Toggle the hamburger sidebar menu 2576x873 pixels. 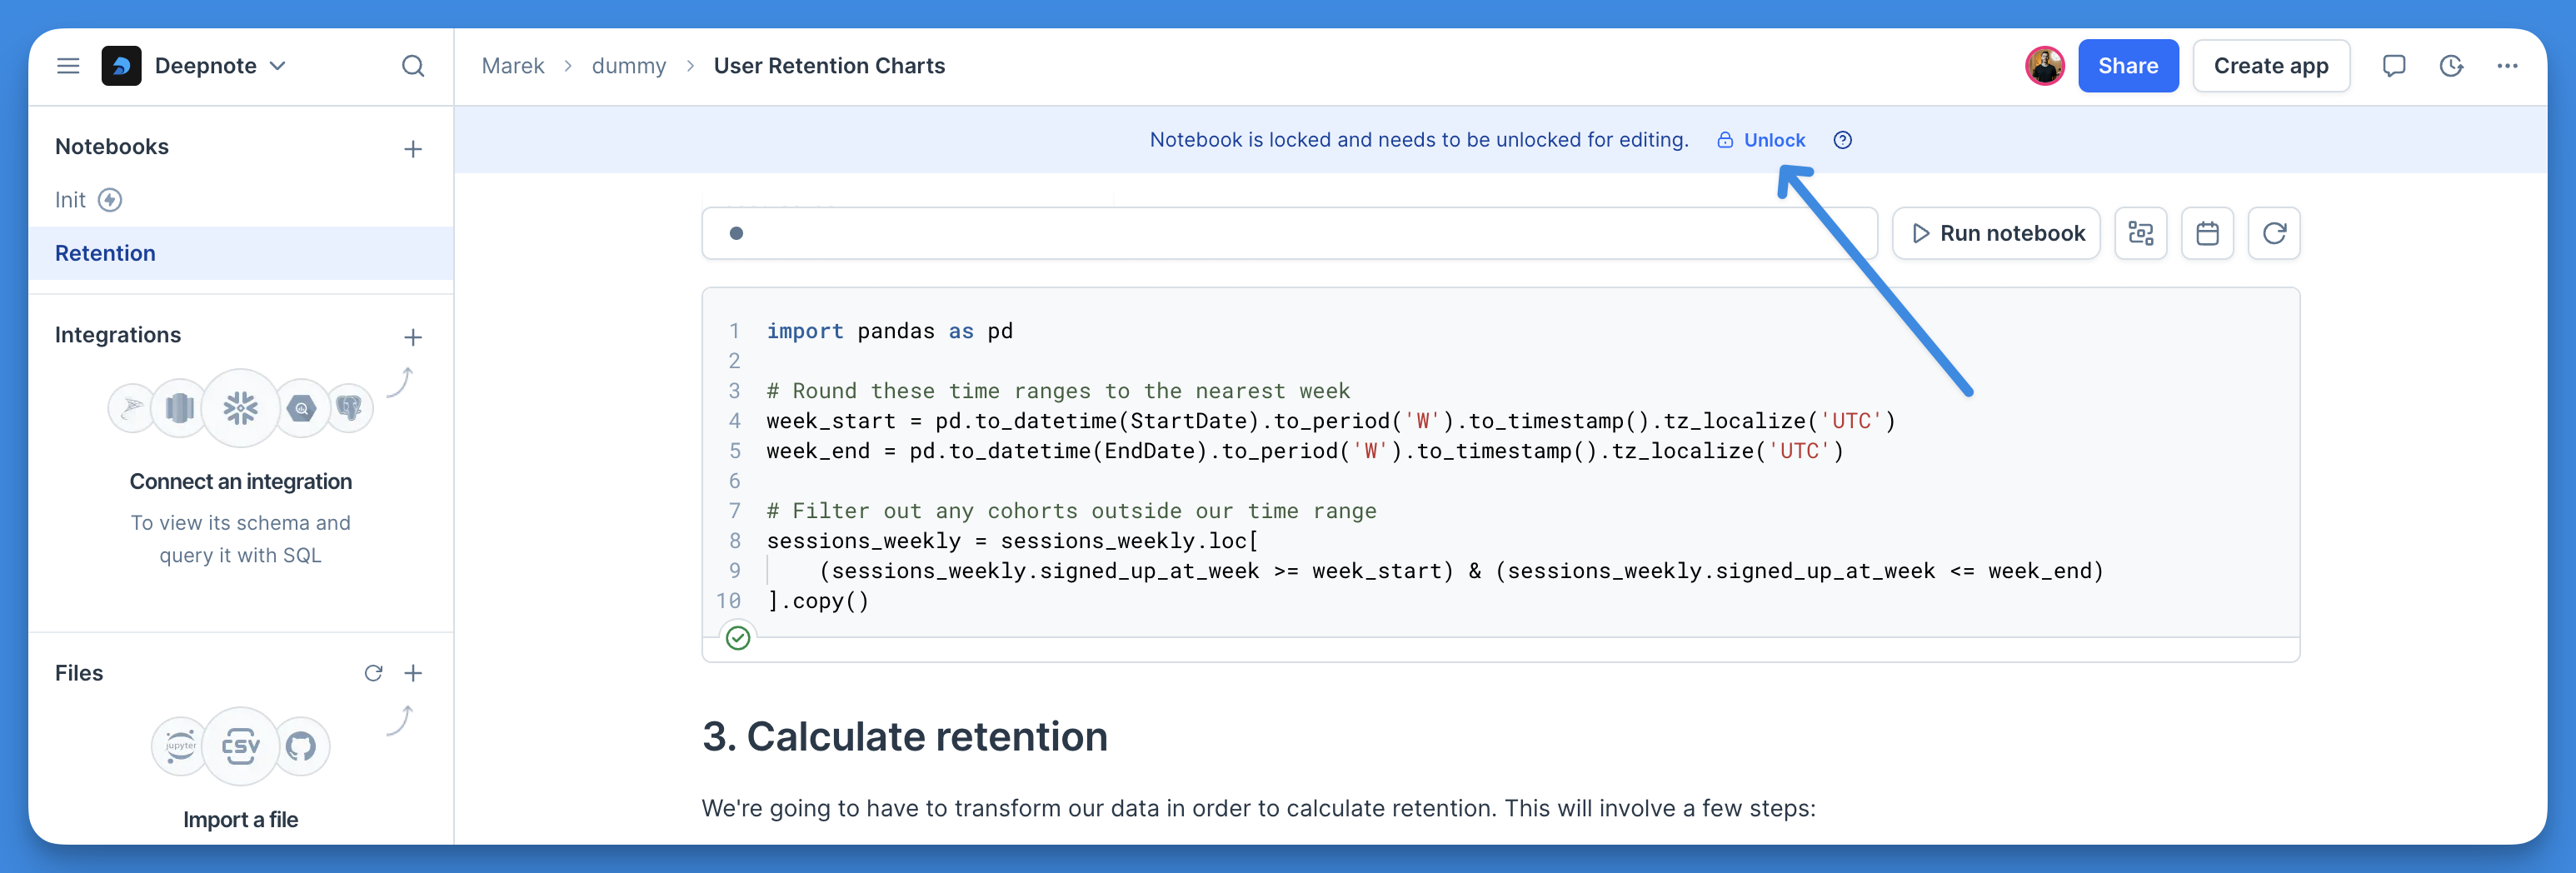[x=68, y=66]
